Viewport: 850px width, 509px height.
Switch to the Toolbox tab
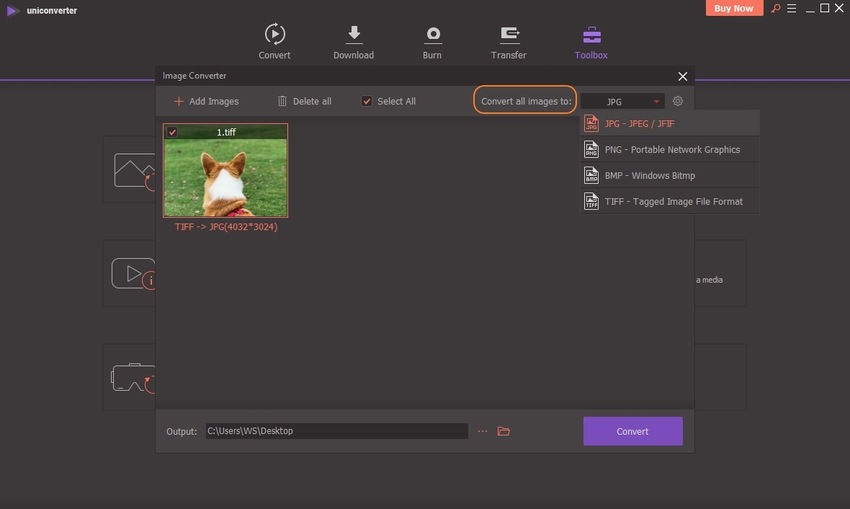pos(590,40)
